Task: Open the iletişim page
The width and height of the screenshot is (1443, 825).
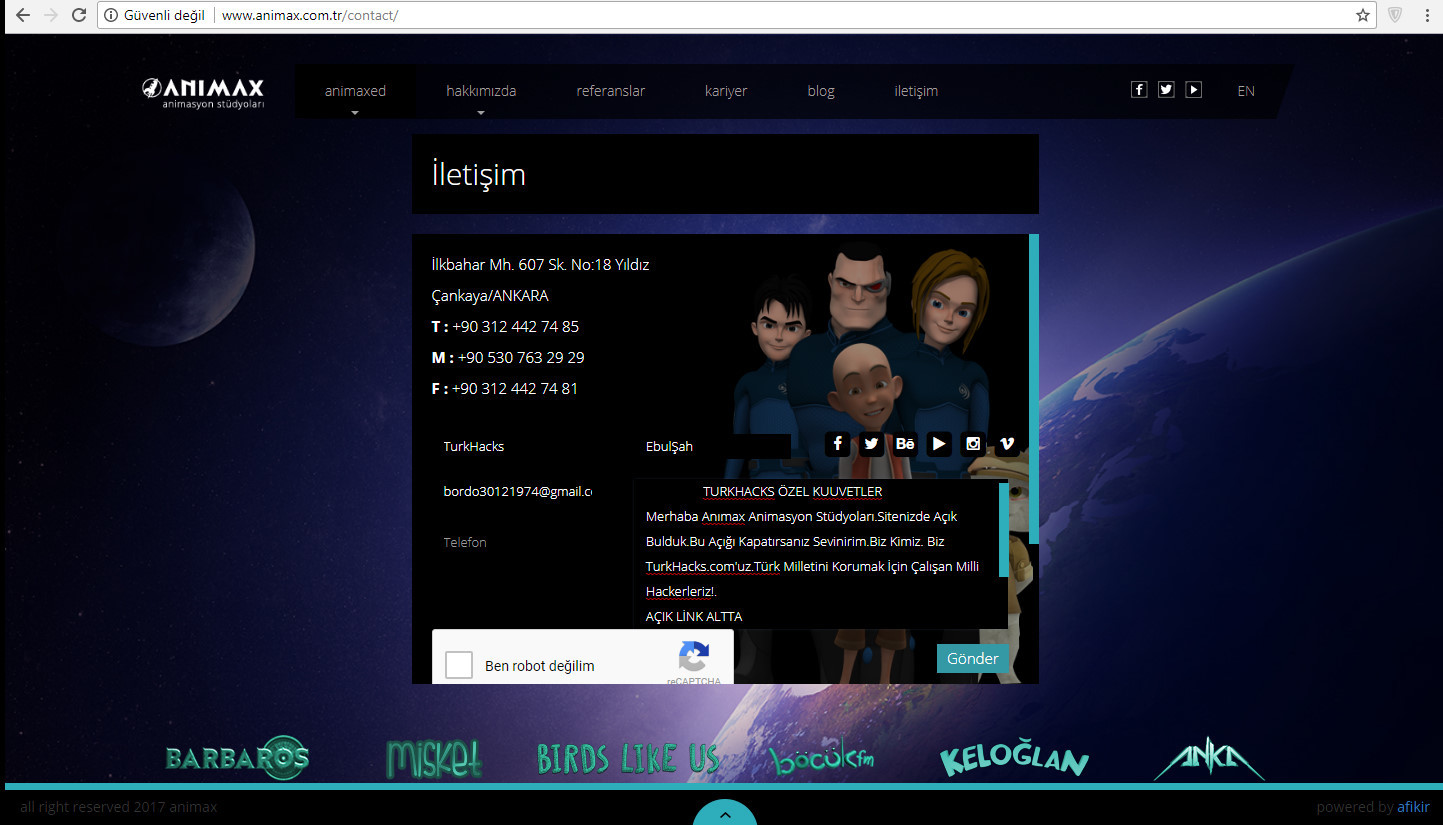Action: (x=916, y=91)
